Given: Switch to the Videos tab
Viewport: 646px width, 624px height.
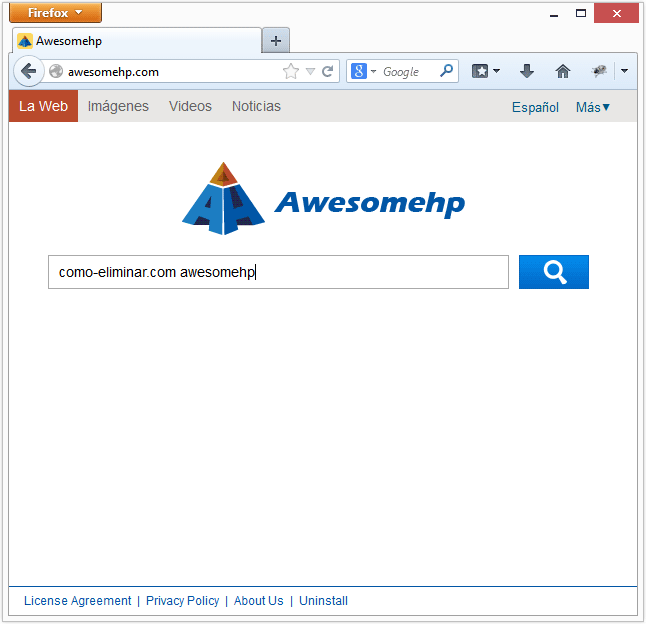Looking at the screenshot, I should click(x=190, y=106).
